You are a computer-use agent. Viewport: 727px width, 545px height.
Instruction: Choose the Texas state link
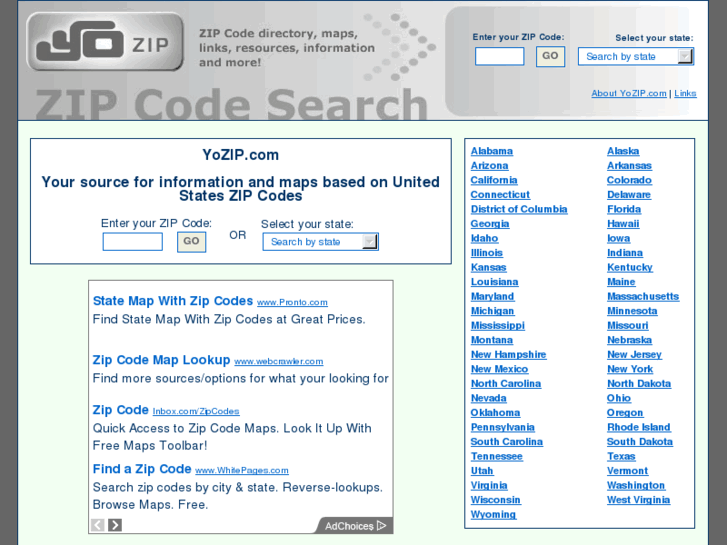(x=621, y=456)
